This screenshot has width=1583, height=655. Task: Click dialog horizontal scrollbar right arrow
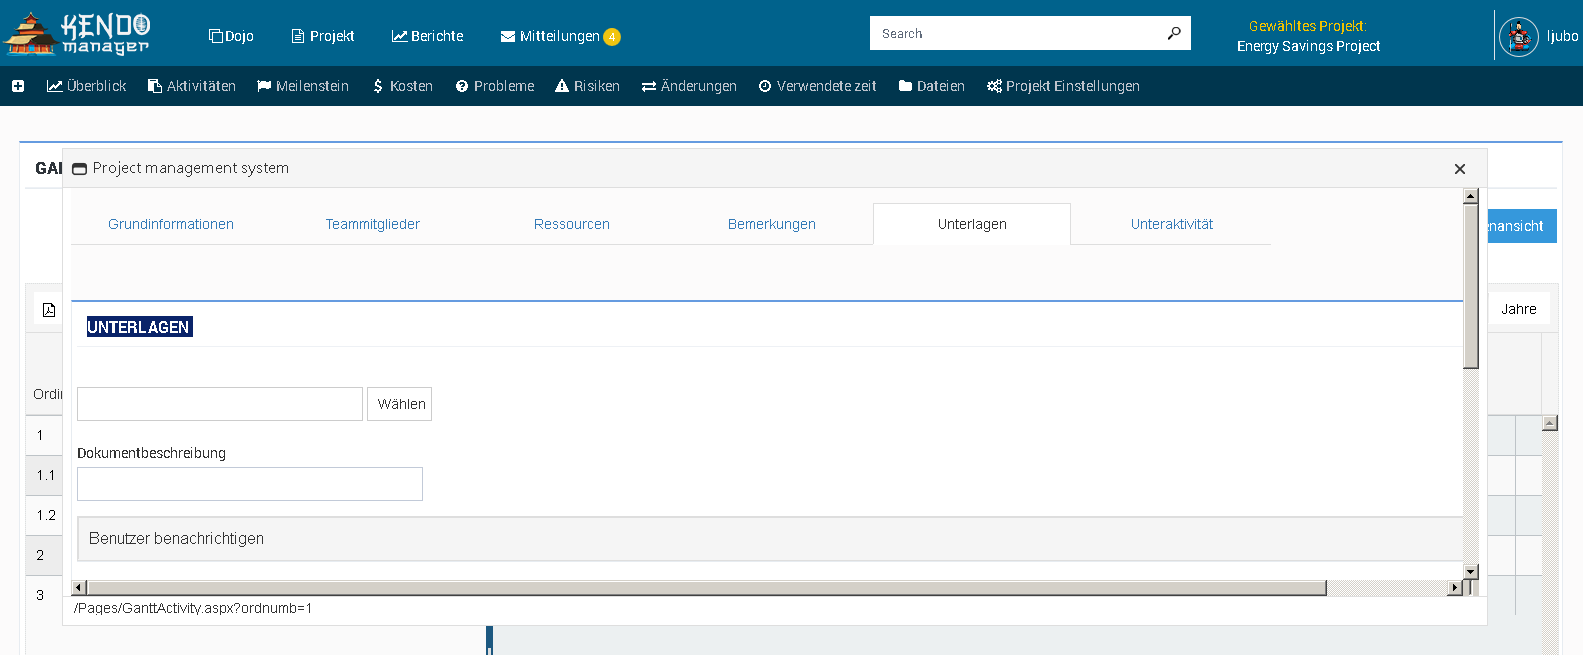(x=1455, y=588)
